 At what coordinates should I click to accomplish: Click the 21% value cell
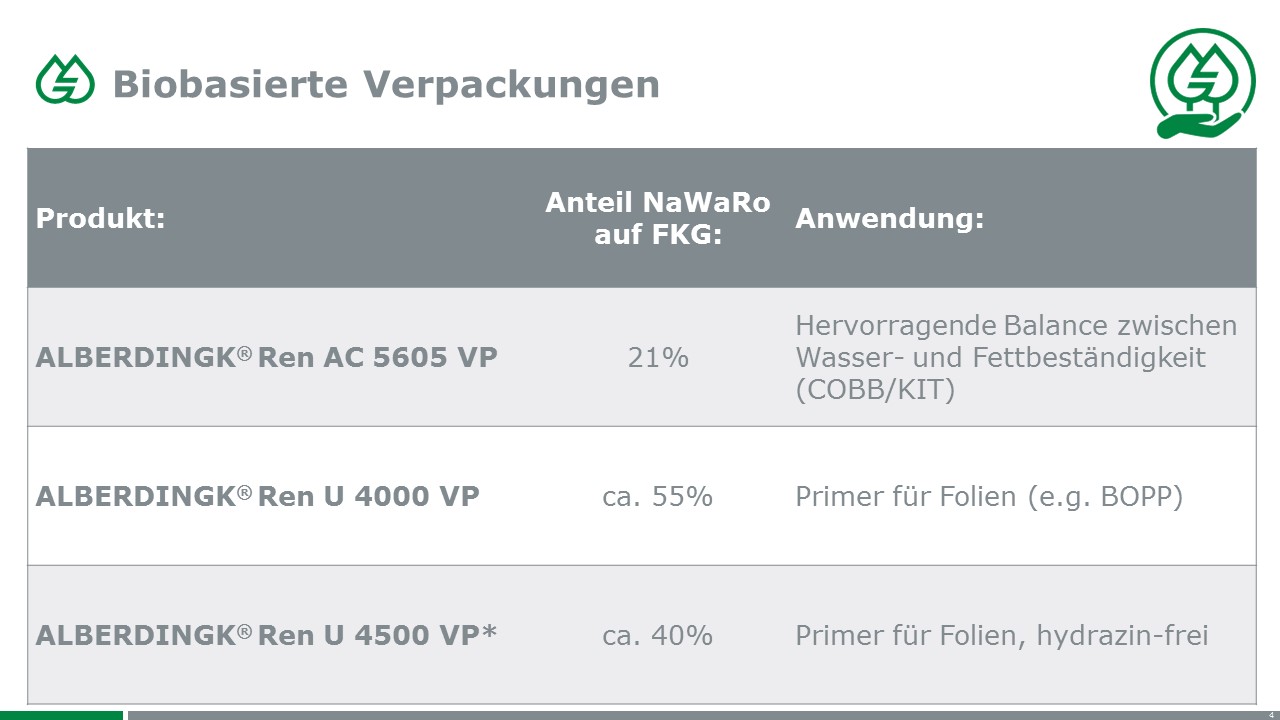(658, 357)
